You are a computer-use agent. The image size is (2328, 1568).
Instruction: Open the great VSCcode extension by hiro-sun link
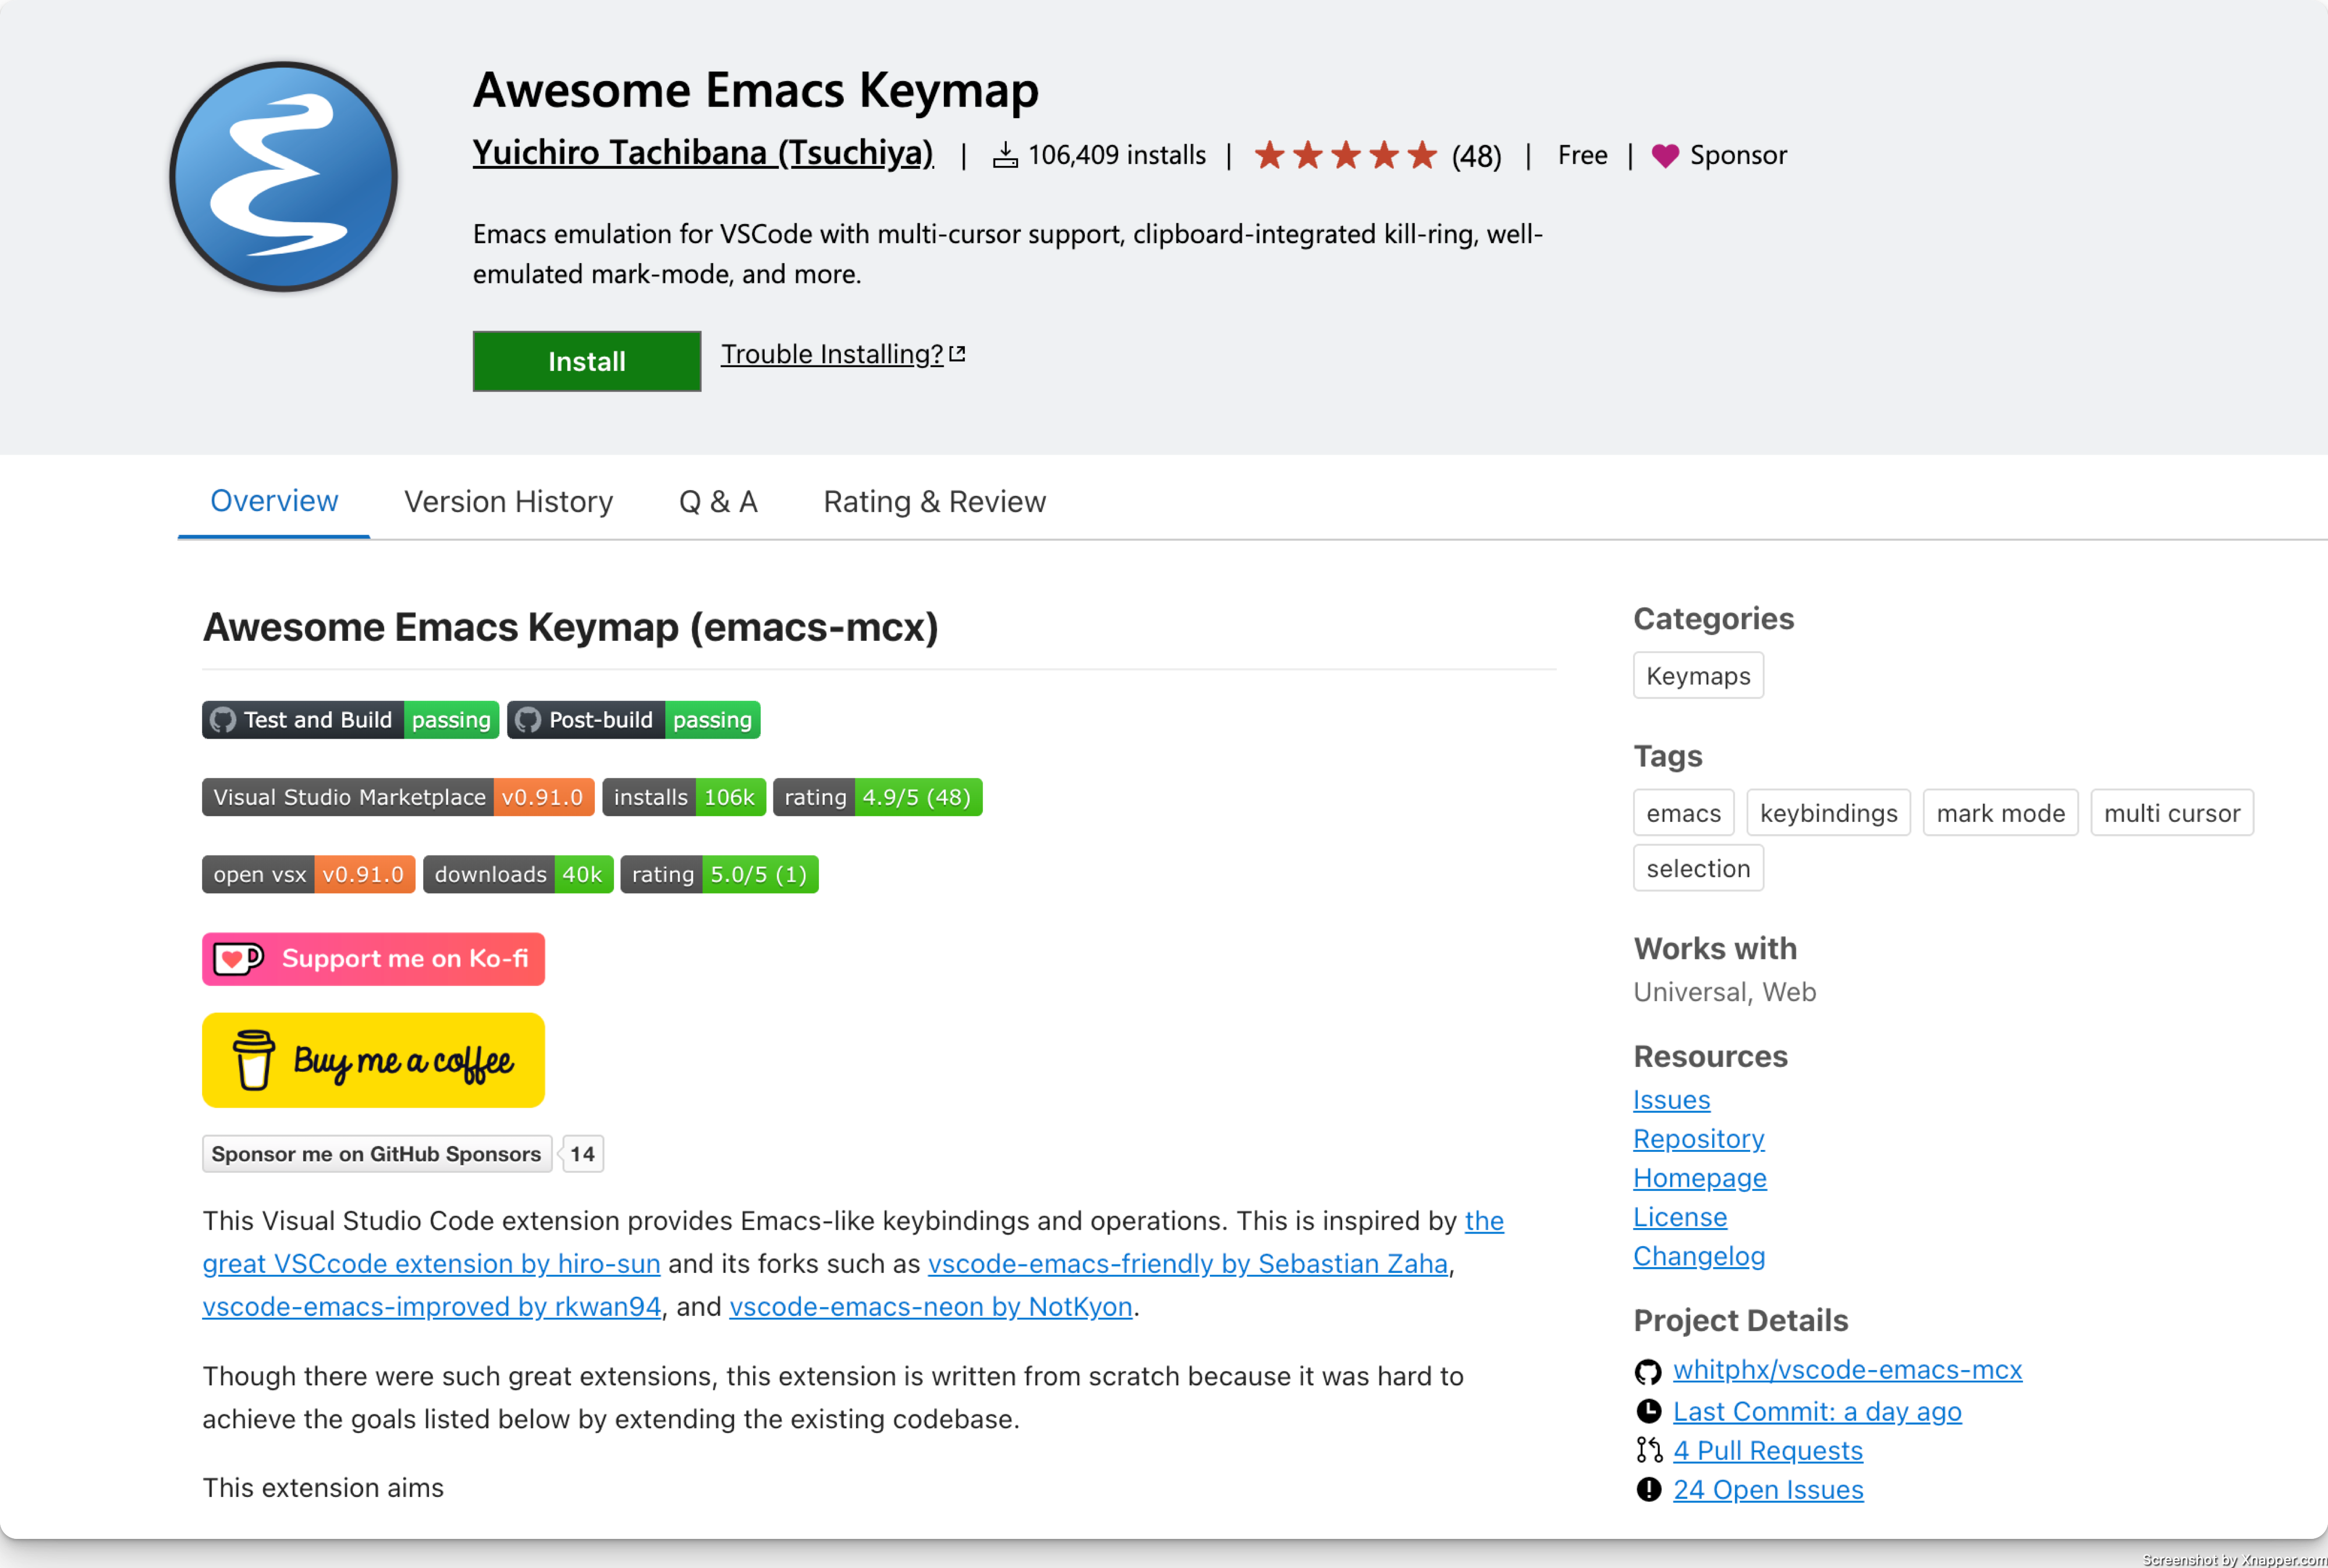431,1264
